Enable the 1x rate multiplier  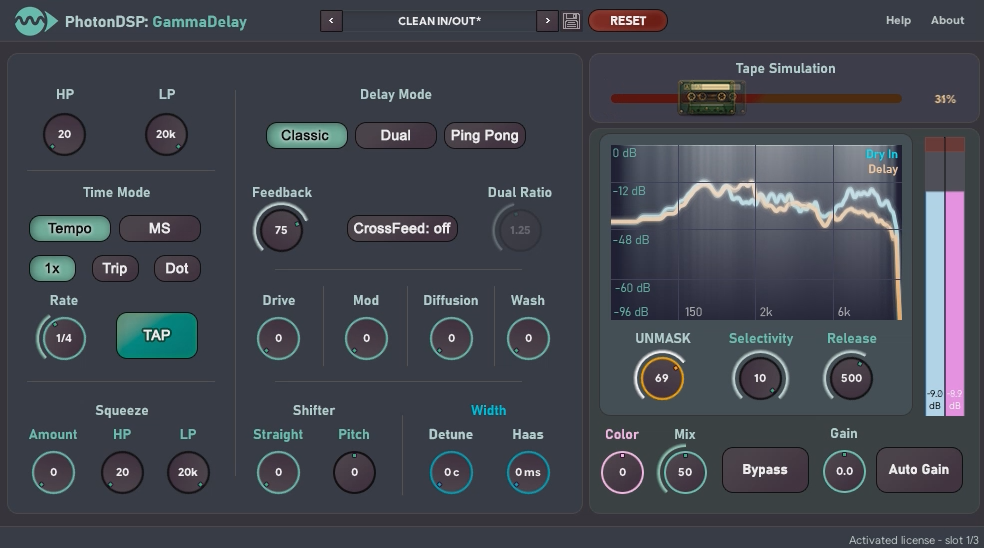(x=52, y=269)
